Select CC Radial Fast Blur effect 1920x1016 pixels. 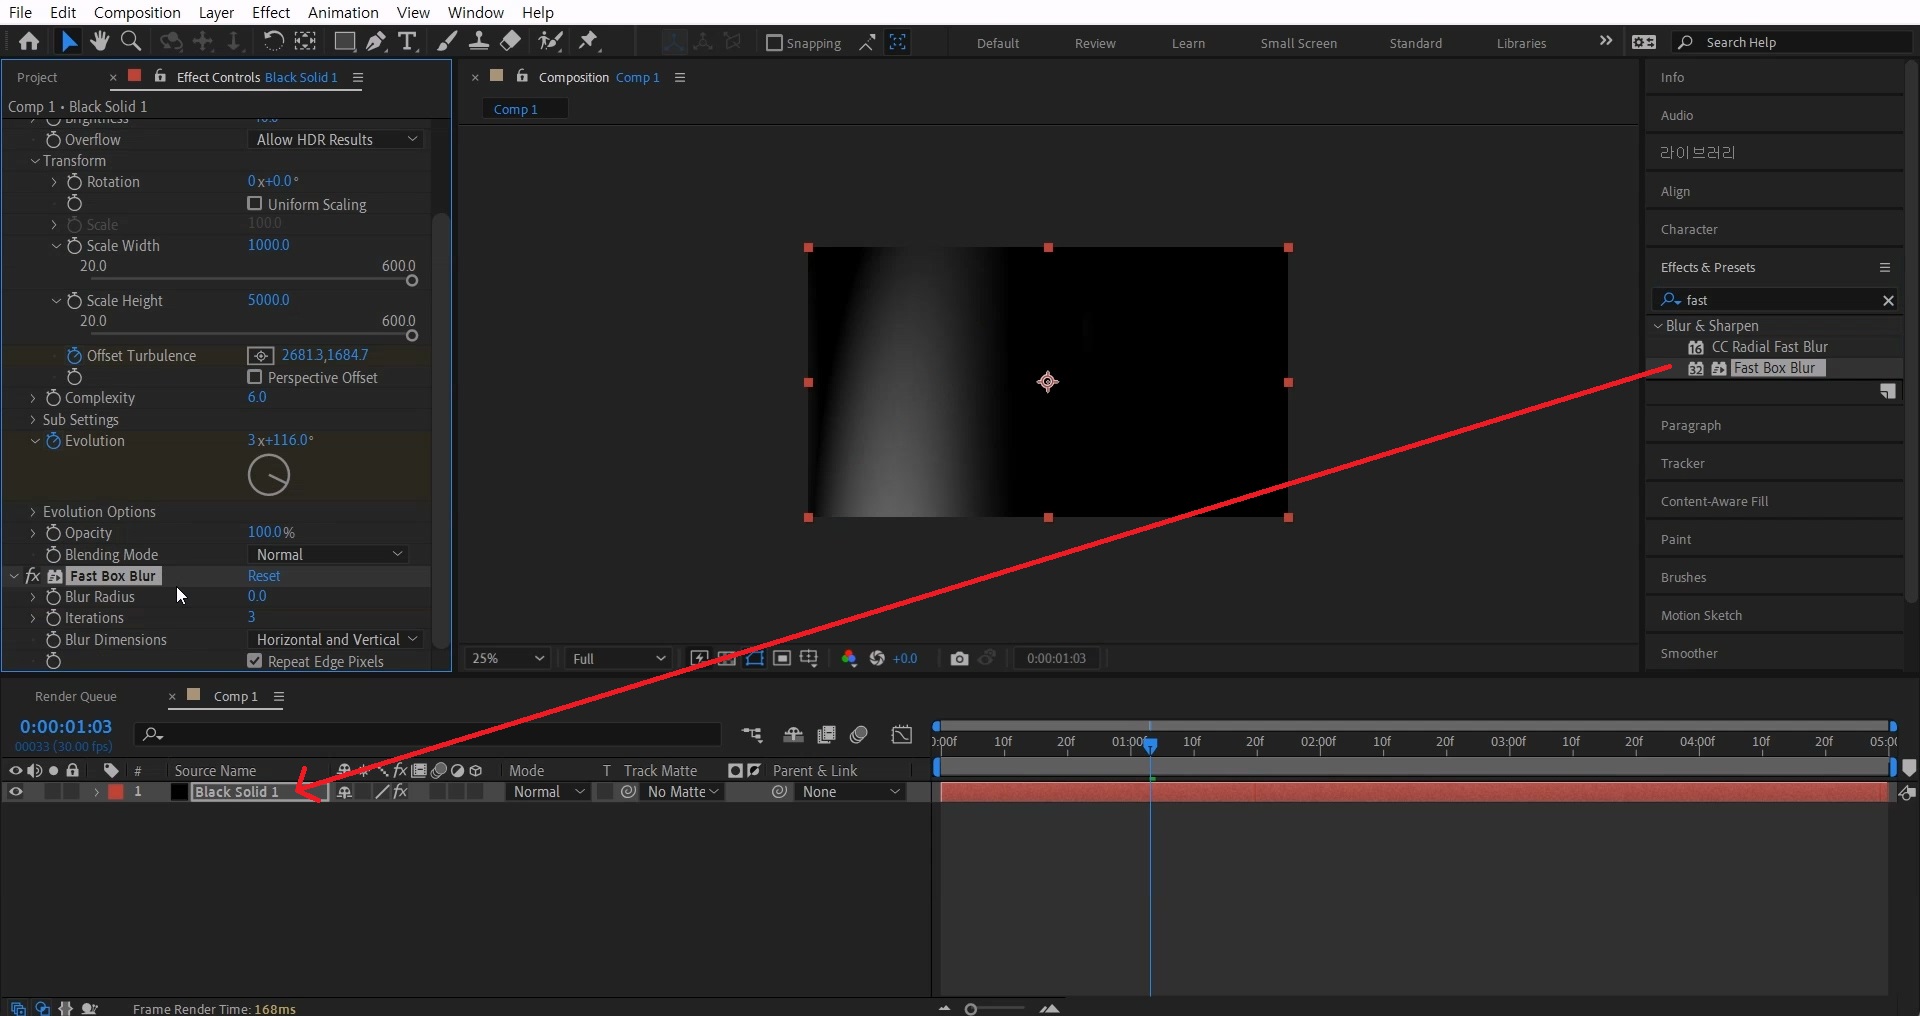click(1769, 347)
